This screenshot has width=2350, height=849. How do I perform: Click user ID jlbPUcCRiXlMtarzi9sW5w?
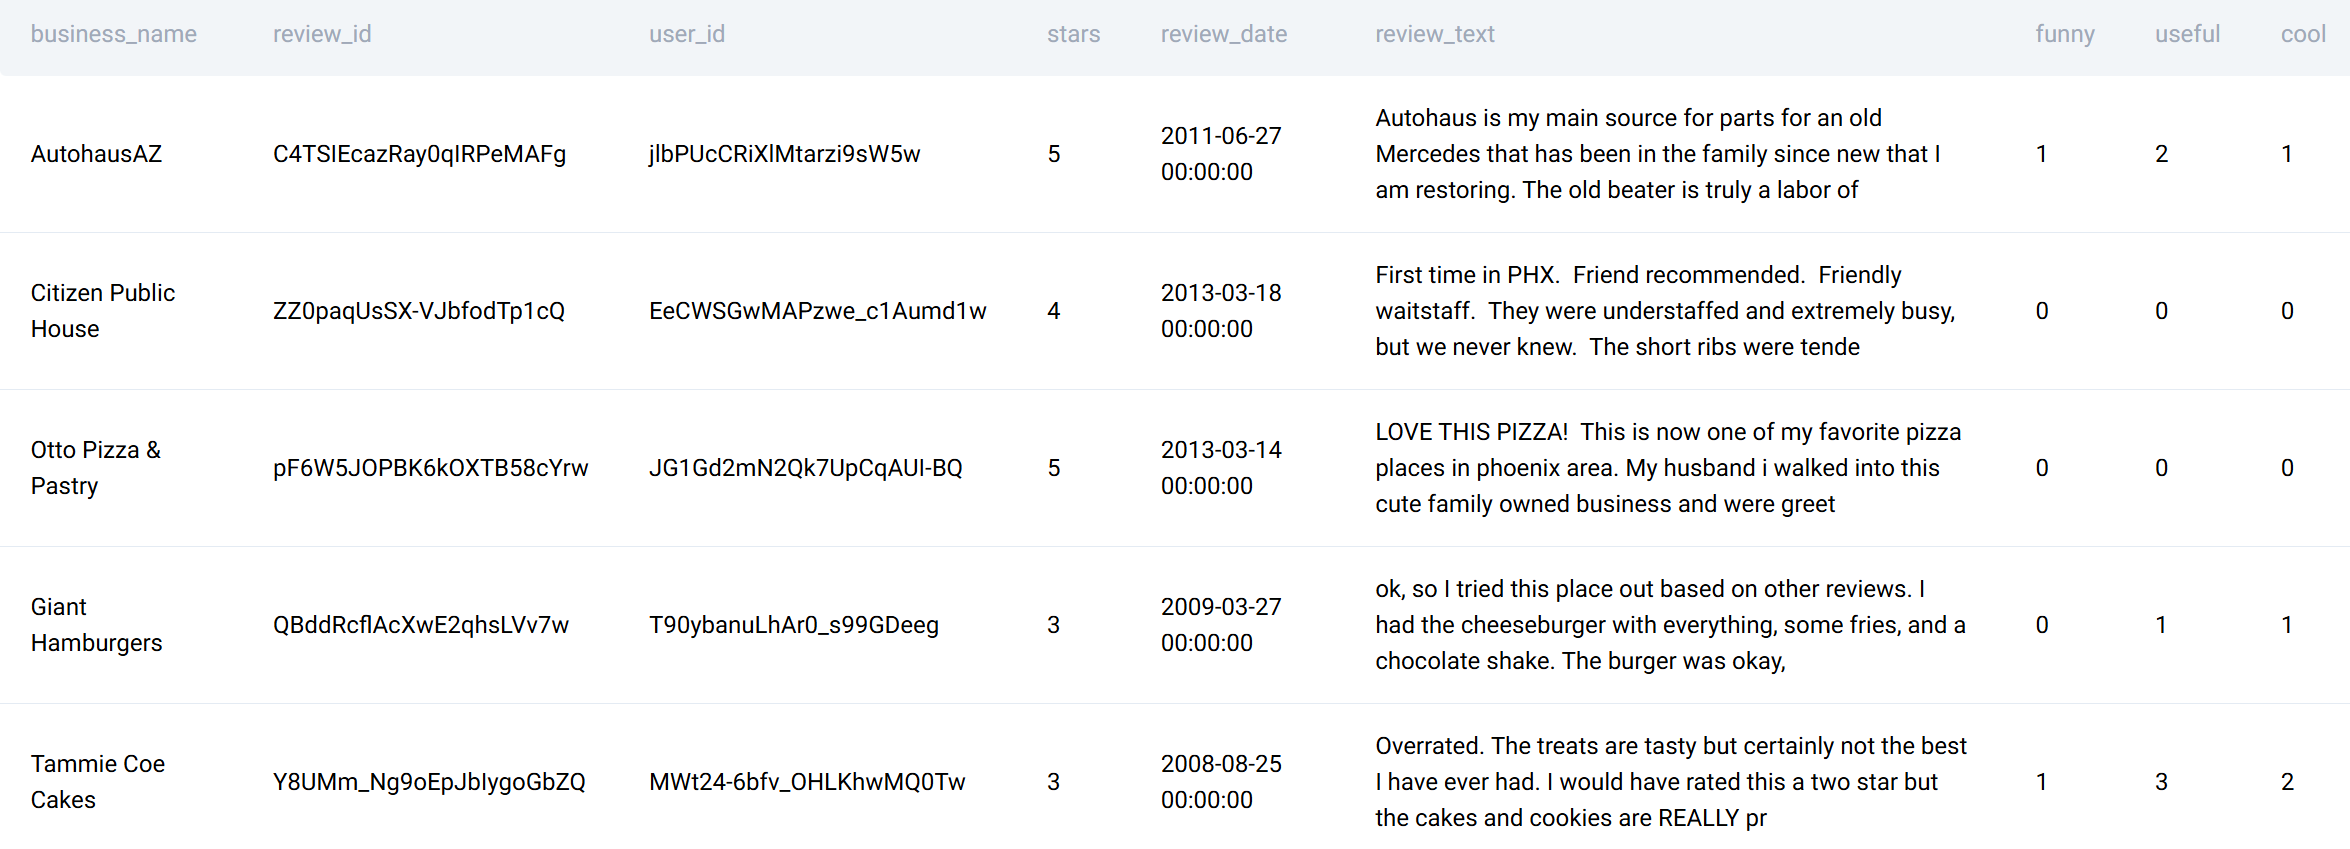(784, 154)
